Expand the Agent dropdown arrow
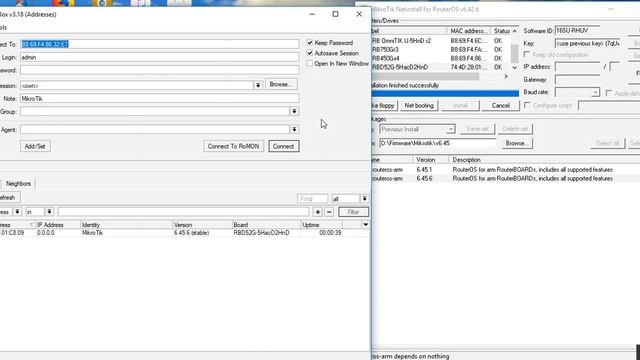 point(294,129)
